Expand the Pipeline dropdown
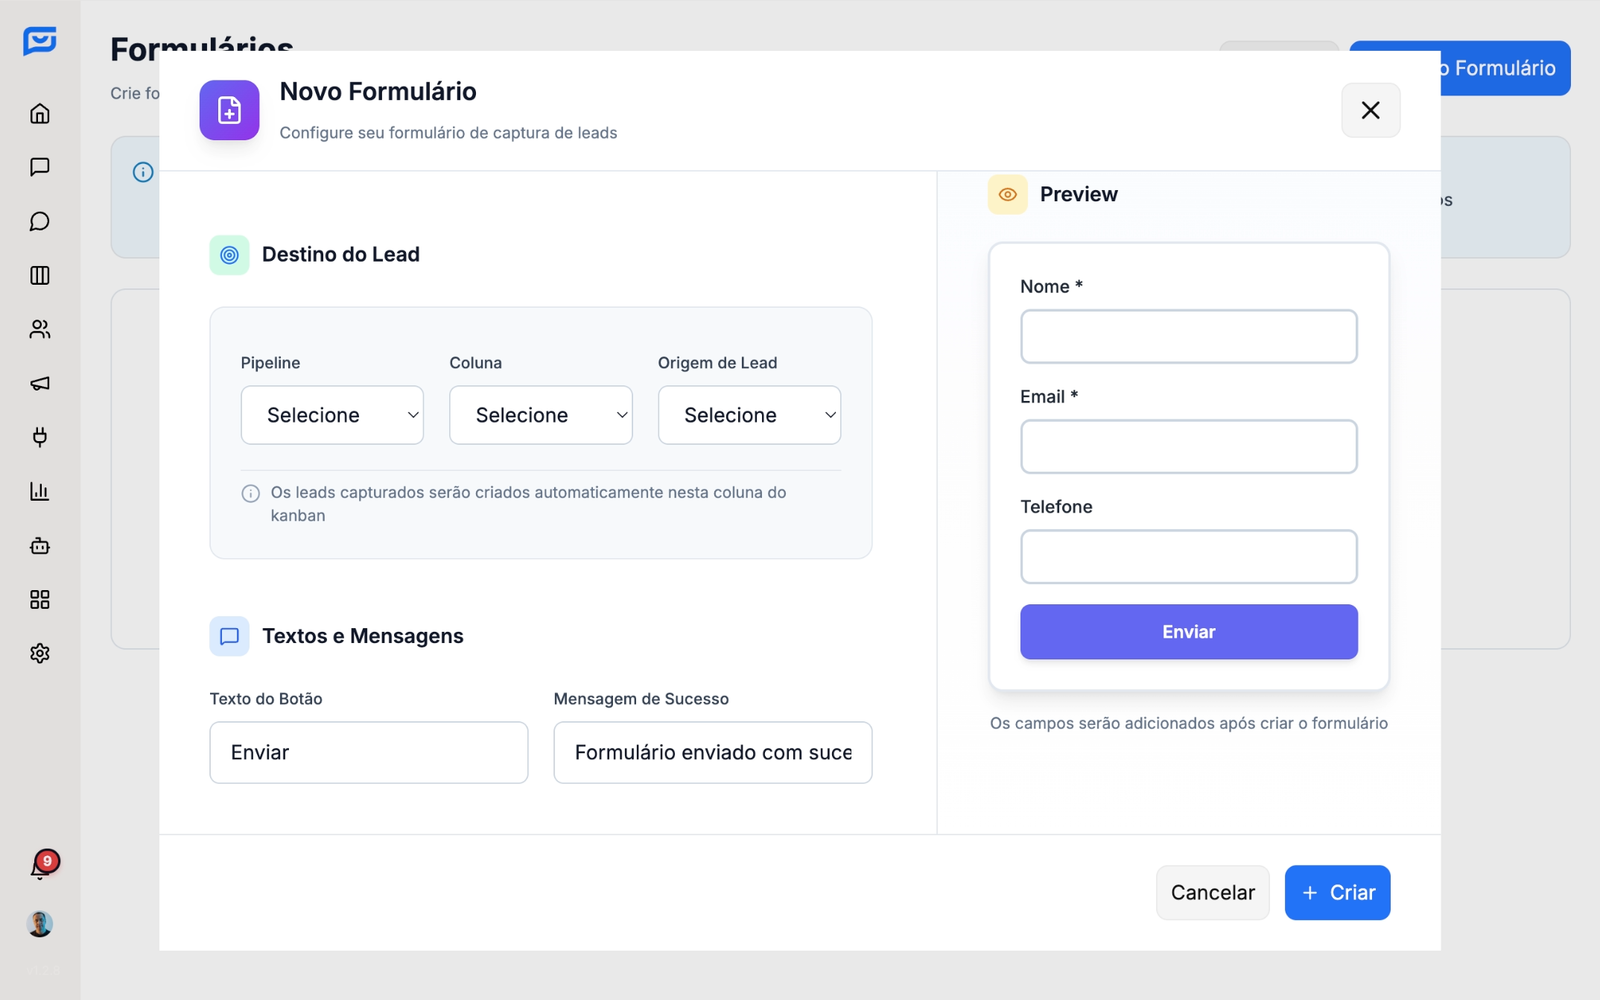The height and width of the screenshot is (1000, 1600). (332, 415)
